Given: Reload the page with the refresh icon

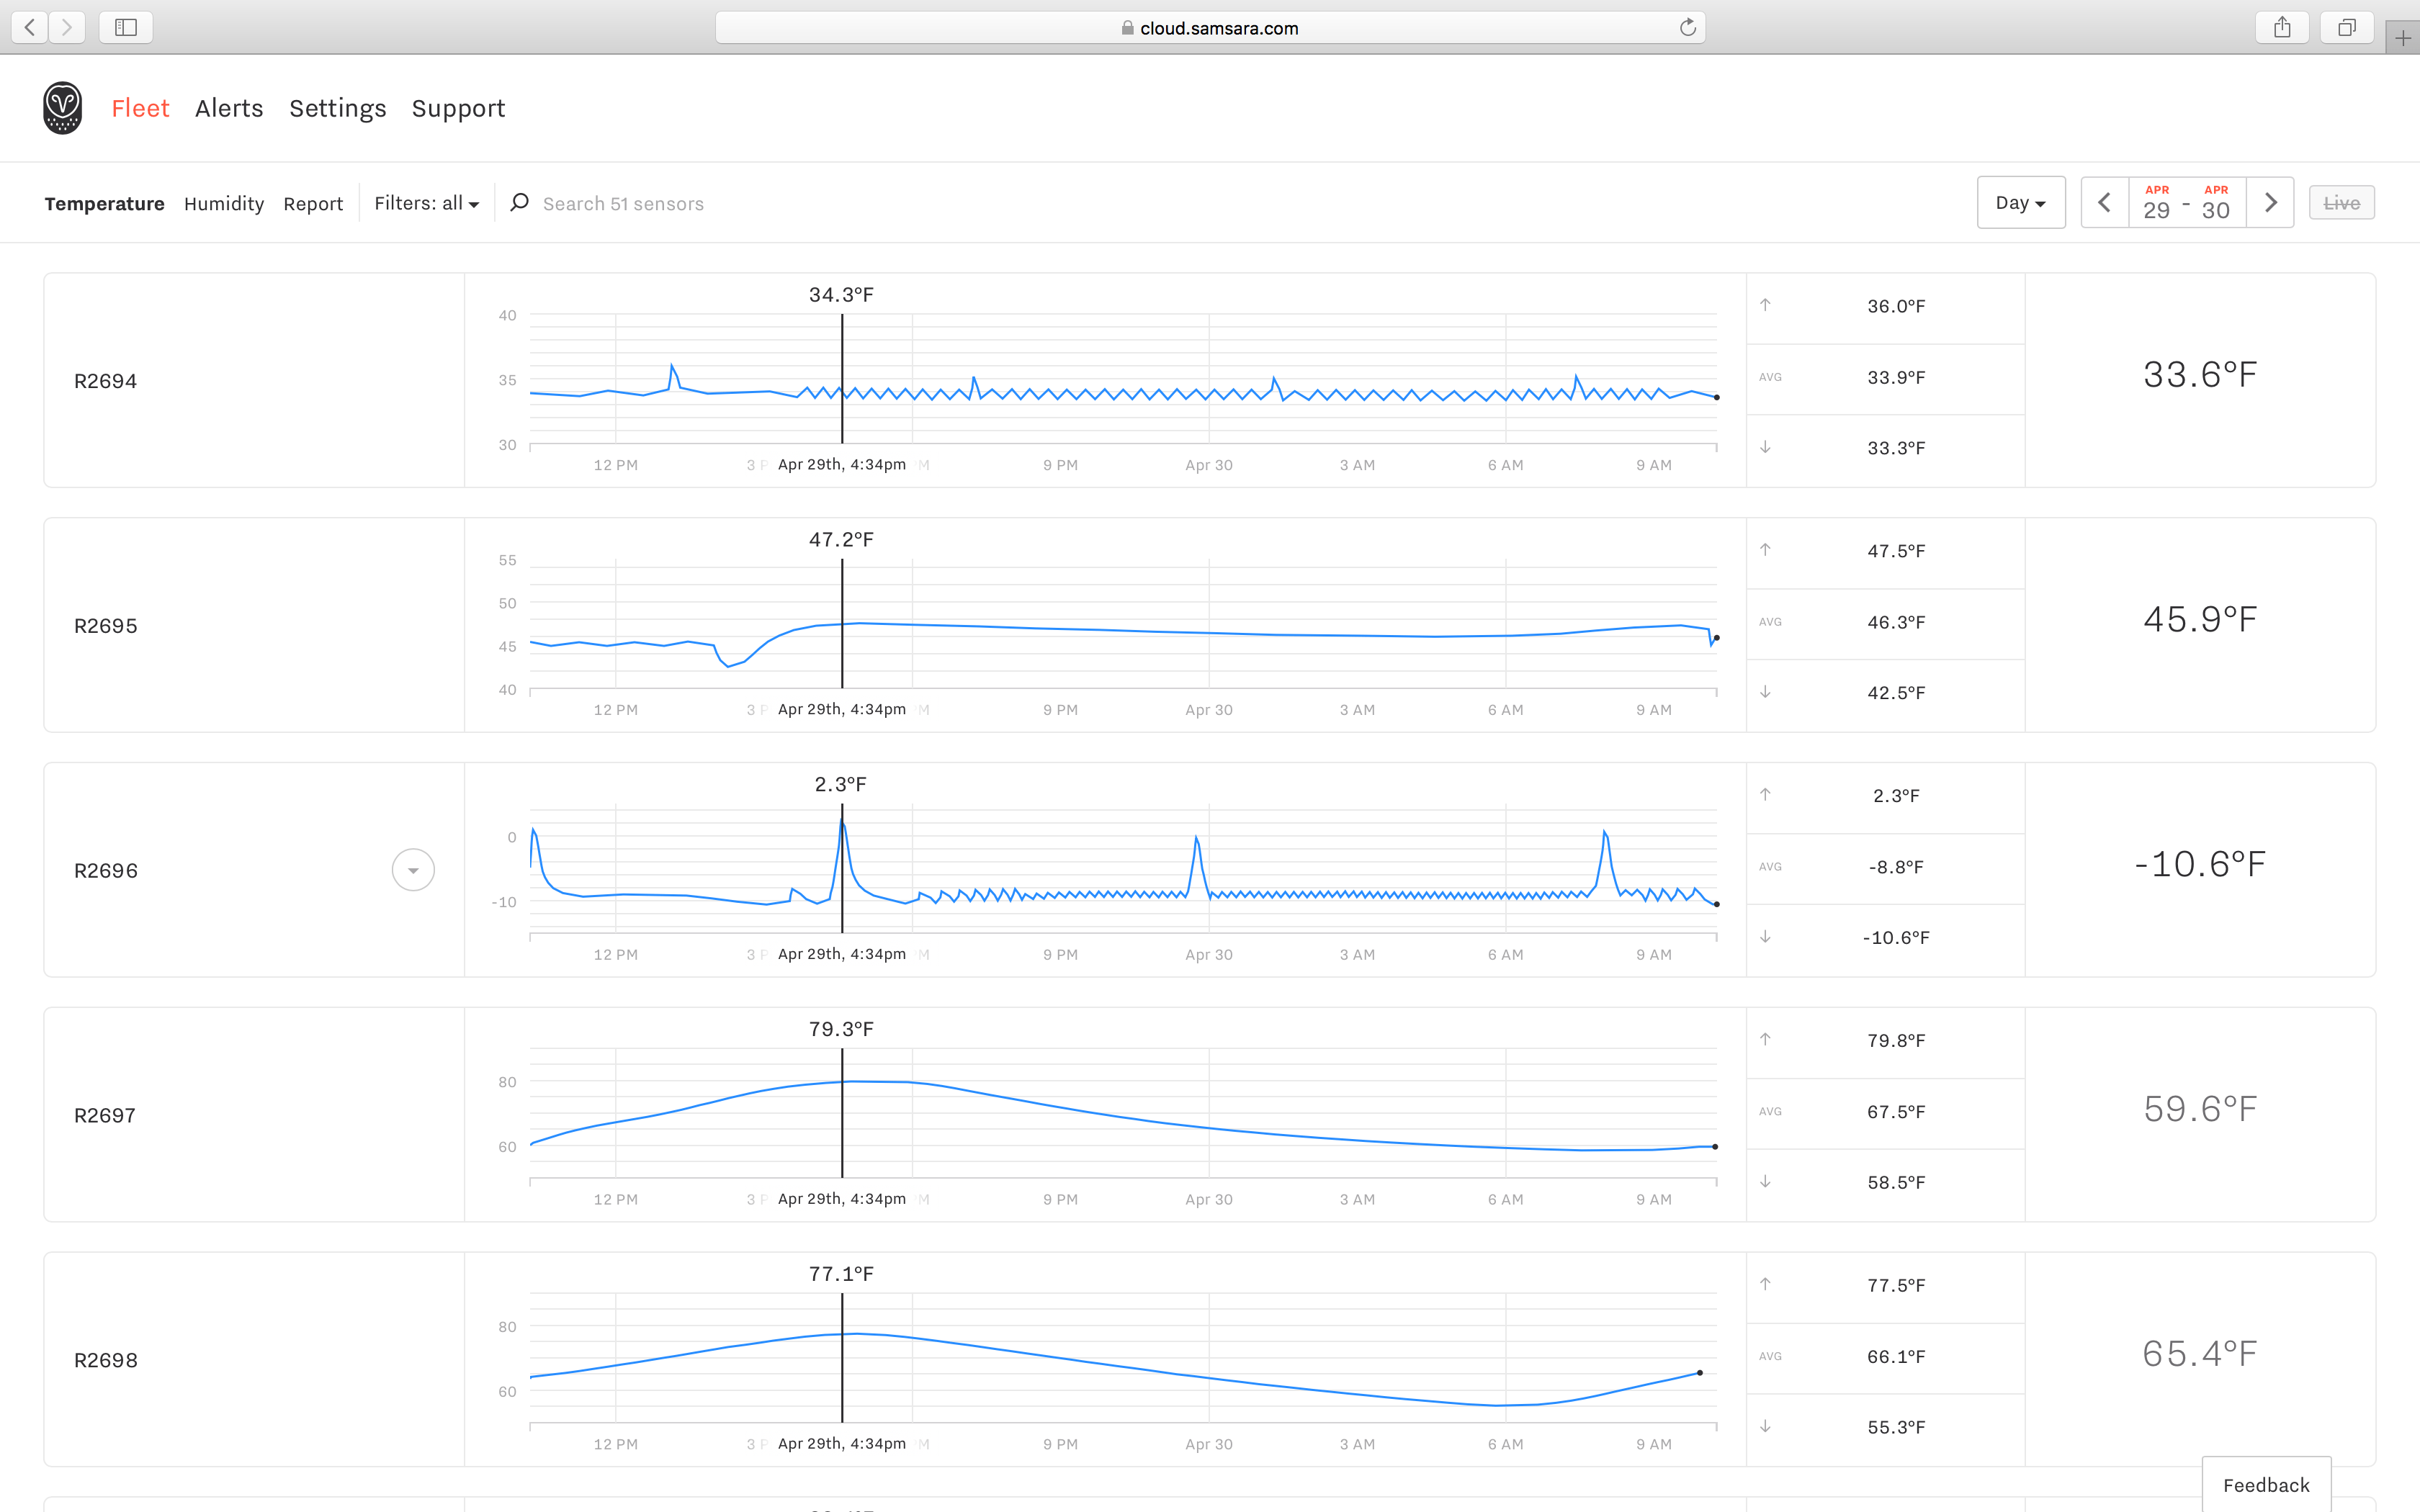Looking at the screenshot, I should pyautogui.click(x=1688, y=27).
